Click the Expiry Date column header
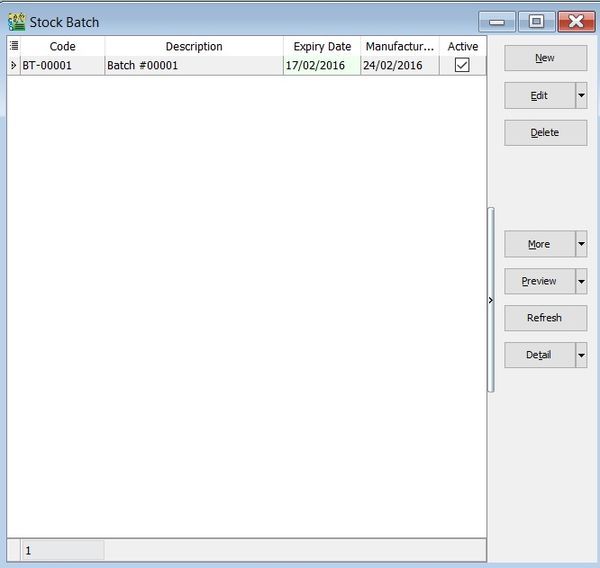Viewport: 600px width, 568px height. tap(322, 47)
